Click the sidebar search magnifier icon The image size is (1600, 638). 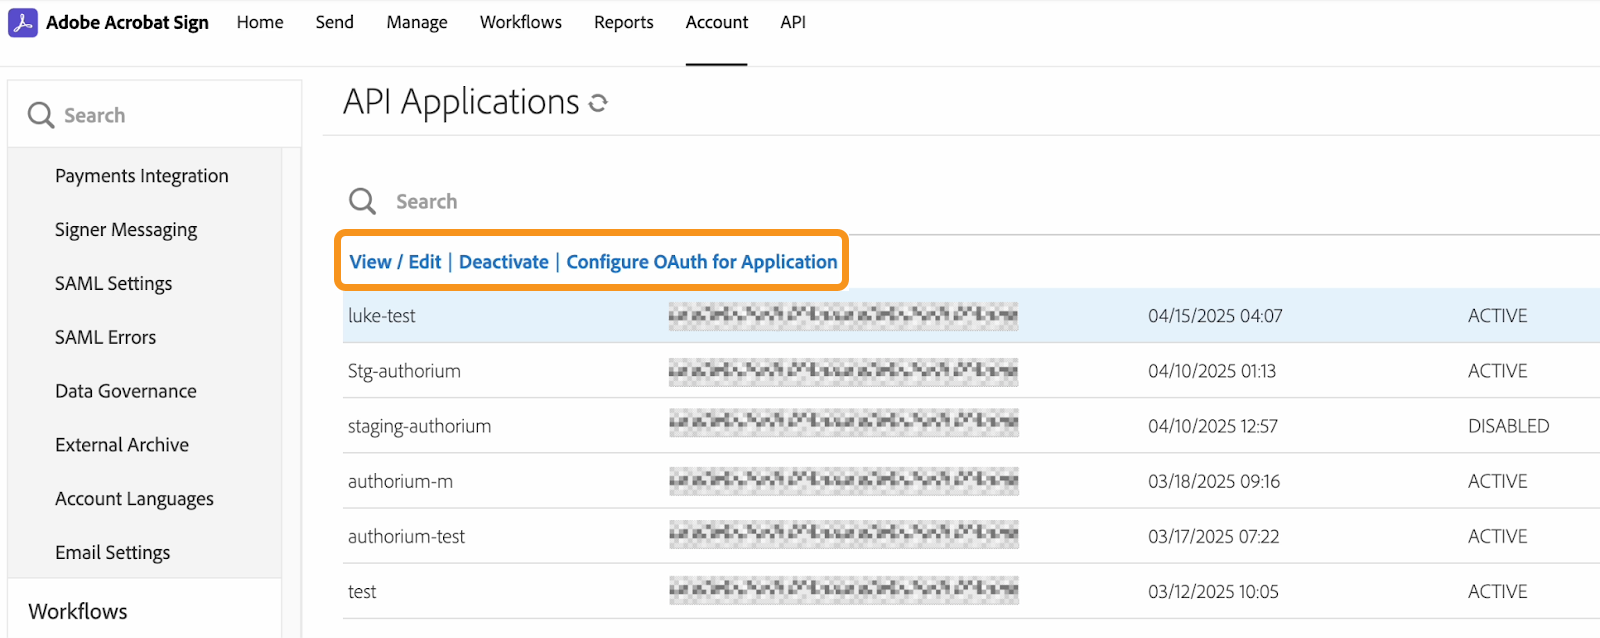(41, 115)
